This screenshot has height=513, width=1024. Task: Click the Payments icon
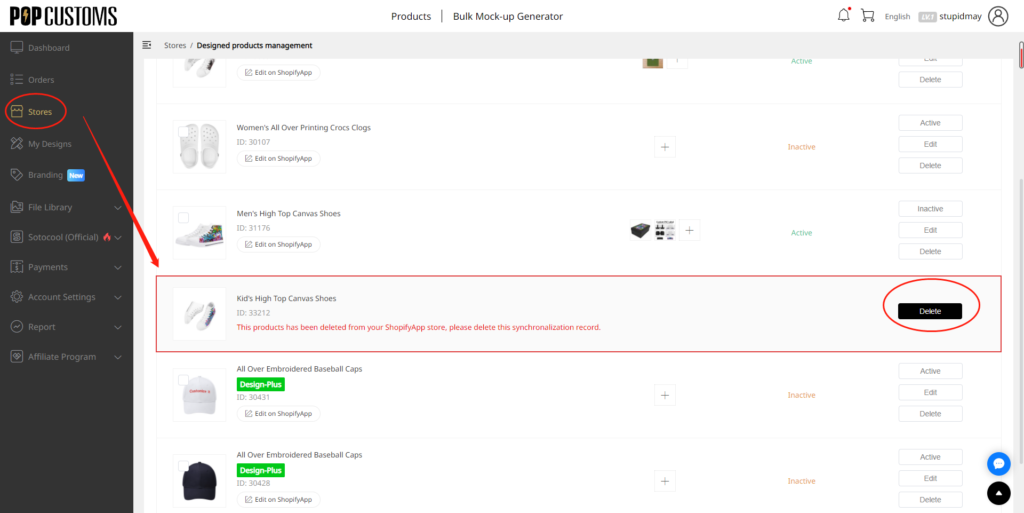pyautogui.click(x=17, y=267)
